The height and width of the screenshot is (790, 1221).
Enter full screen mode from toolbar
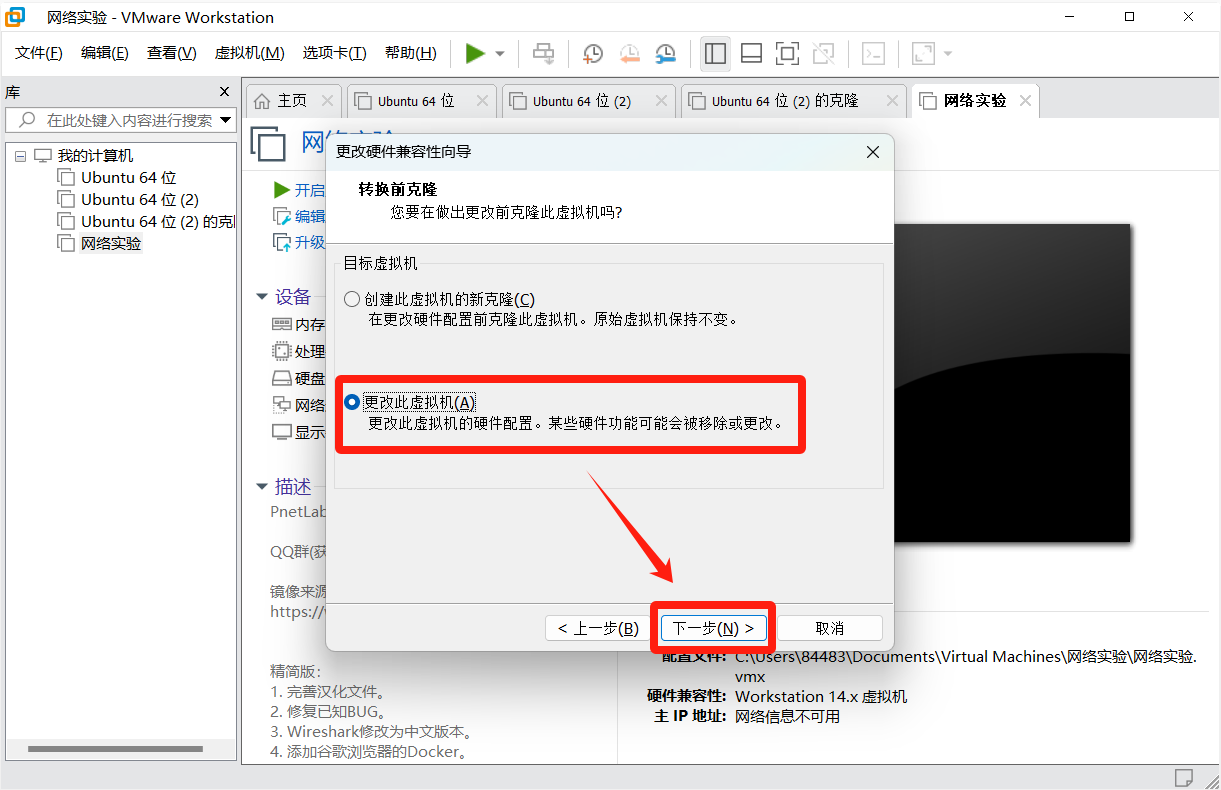pos(787,54)
